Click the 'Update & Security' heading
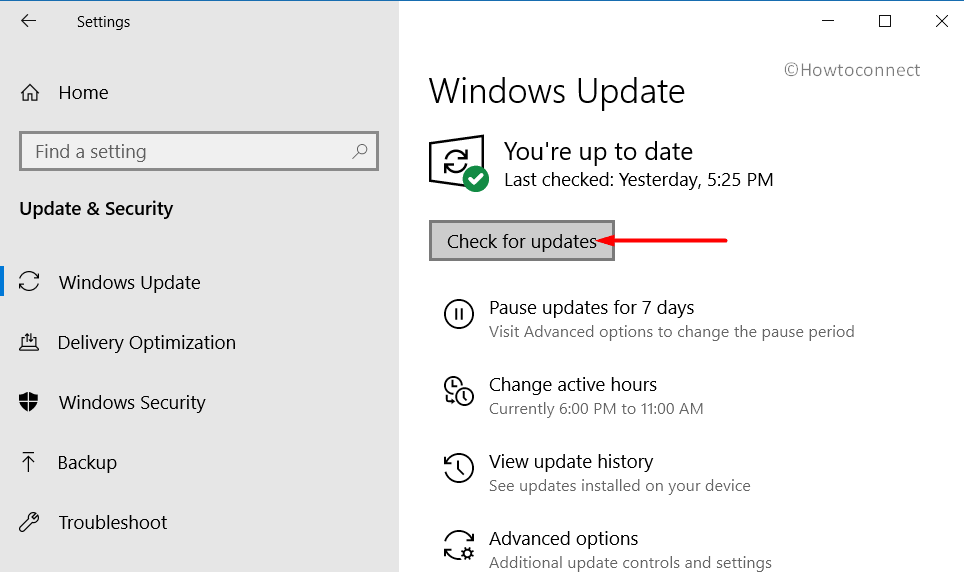Viewport: 964px width, 572px height. (x=97, y=209)
